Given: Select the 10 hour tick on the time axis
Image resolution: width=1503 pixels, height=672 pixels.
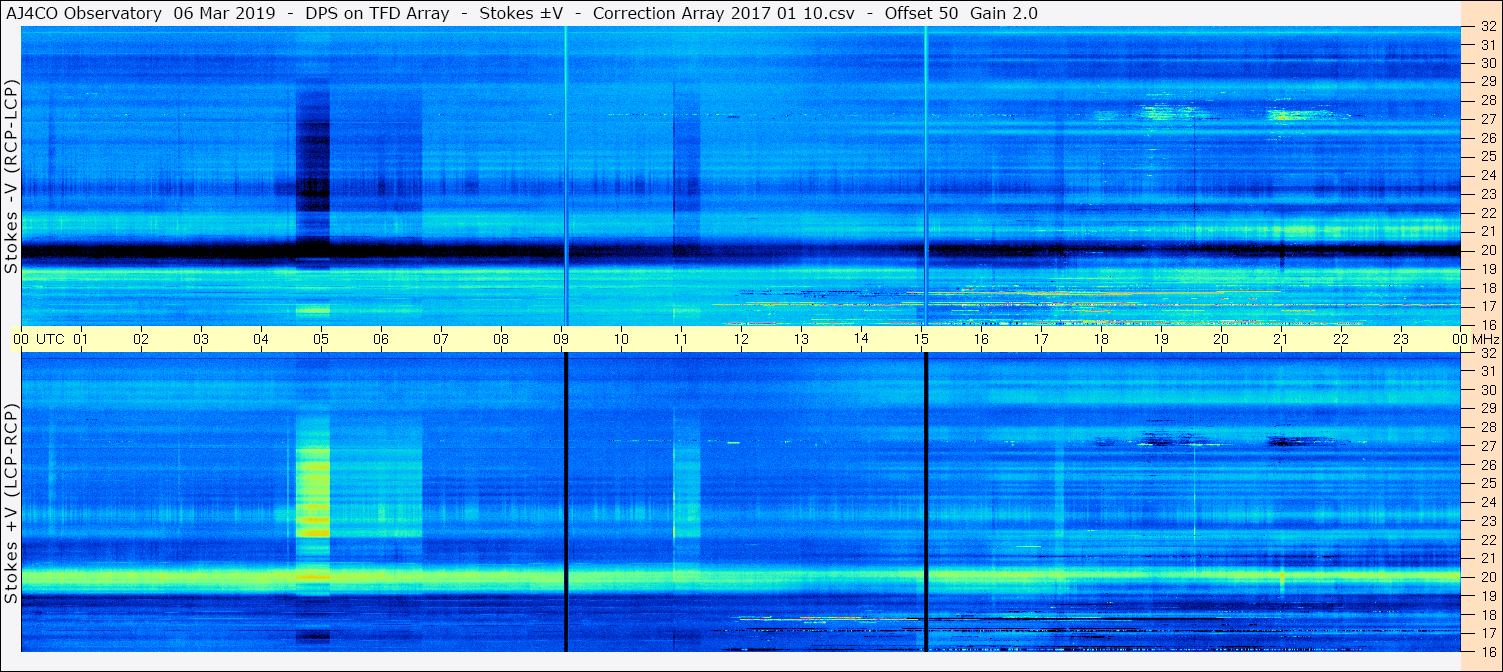Looking at the screenshot, I should click(621, 339).
